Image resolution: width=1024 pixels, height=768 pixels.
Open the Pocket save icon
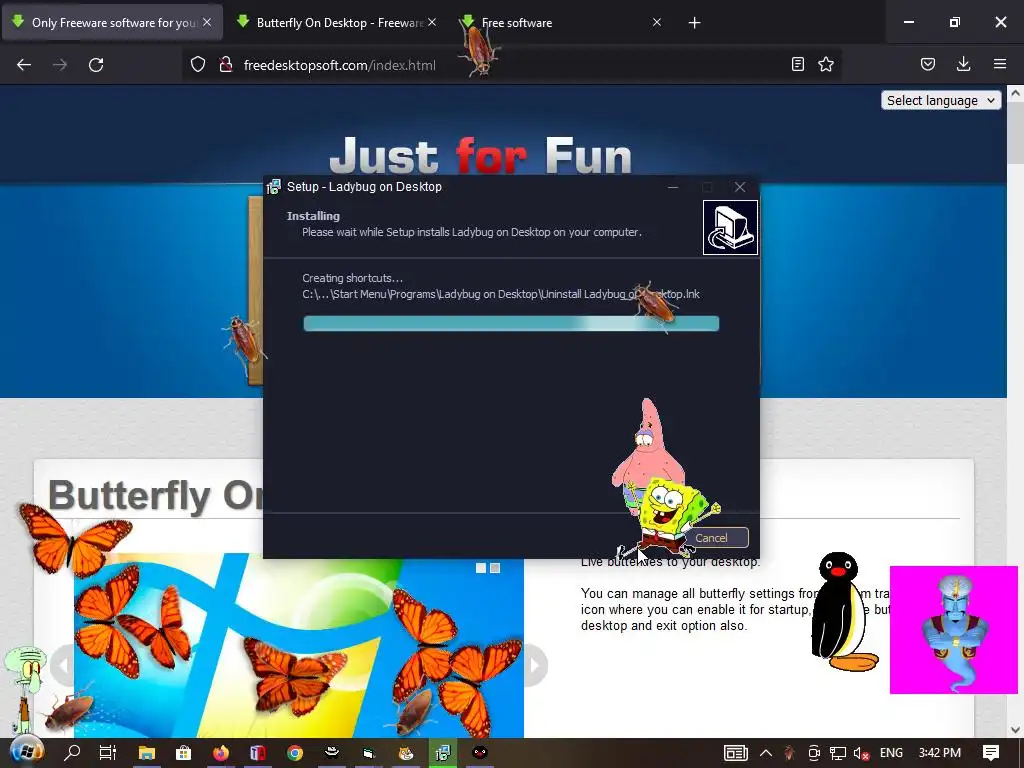pos(927,64)
